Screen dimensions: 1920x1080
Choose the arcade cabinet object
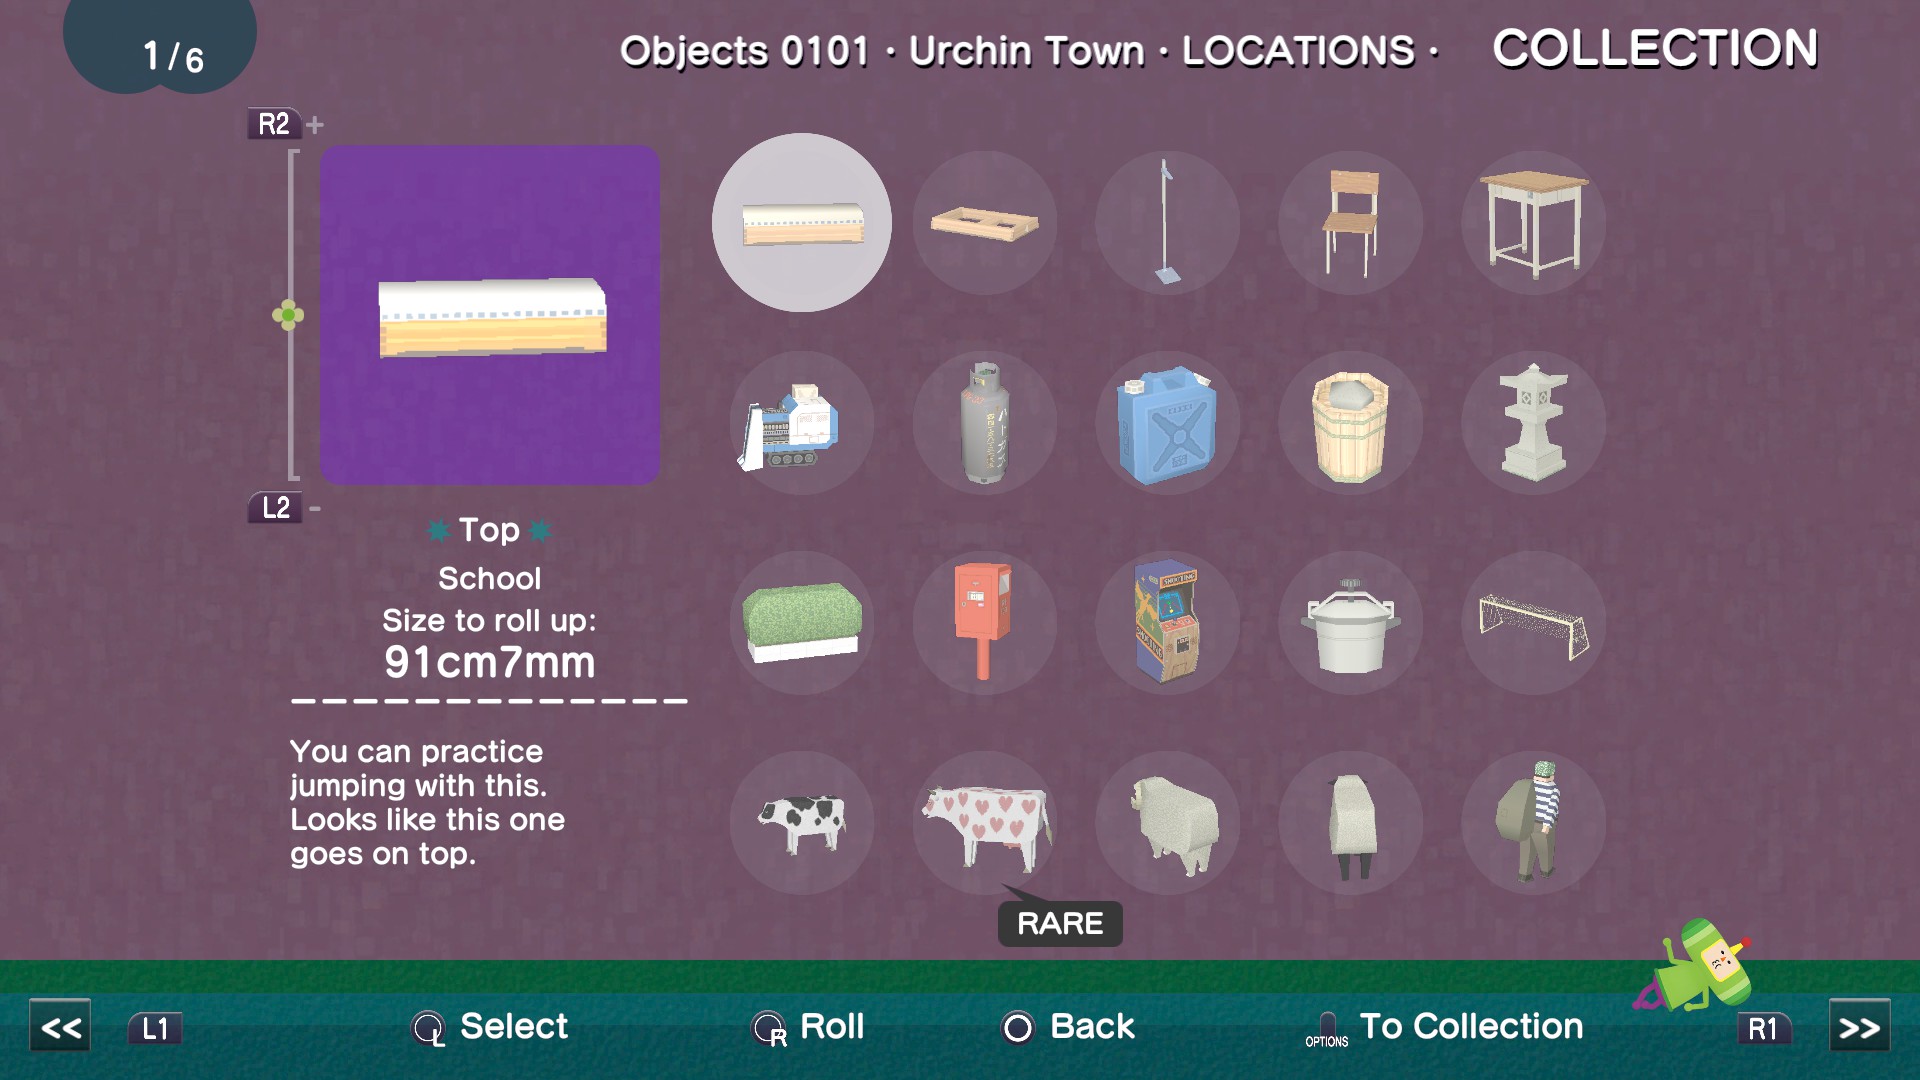[1167, 622]
